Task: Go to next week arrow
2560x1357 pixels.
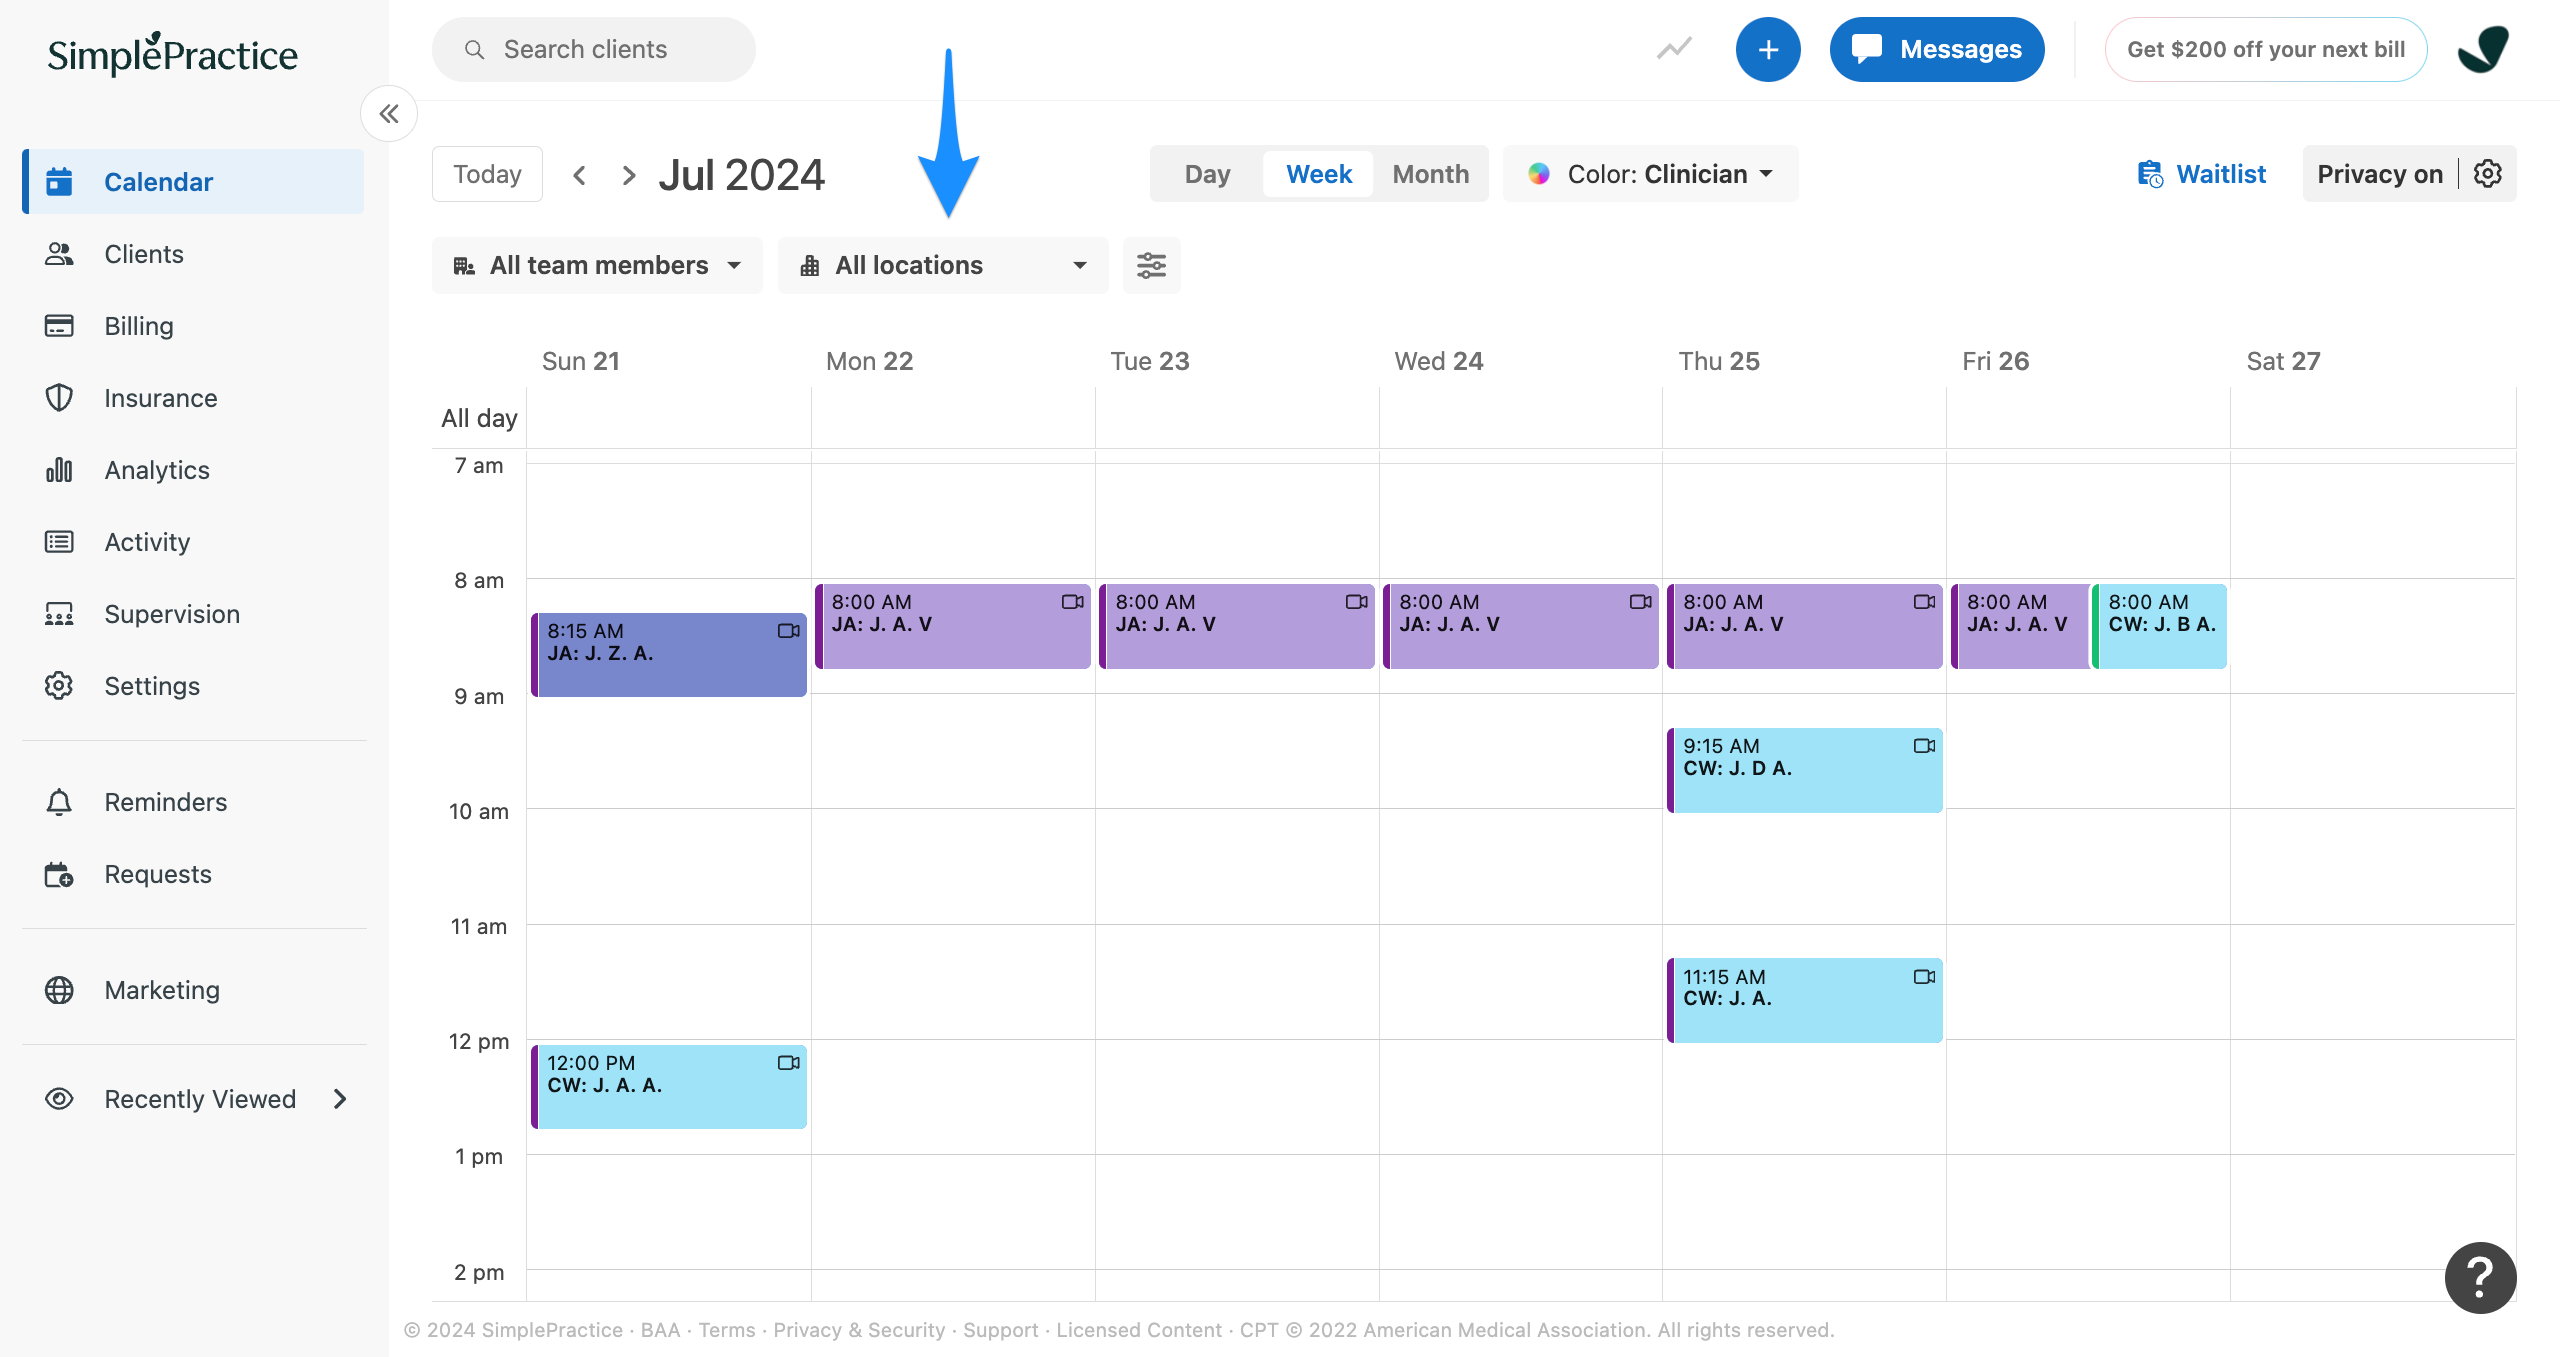Action: tap(628, 175)
